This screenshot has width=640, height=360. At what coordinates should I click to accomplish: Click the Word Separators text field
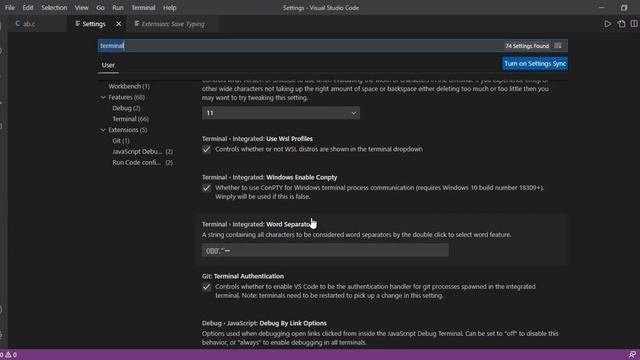pyautogui.click(x=325, y=251)
